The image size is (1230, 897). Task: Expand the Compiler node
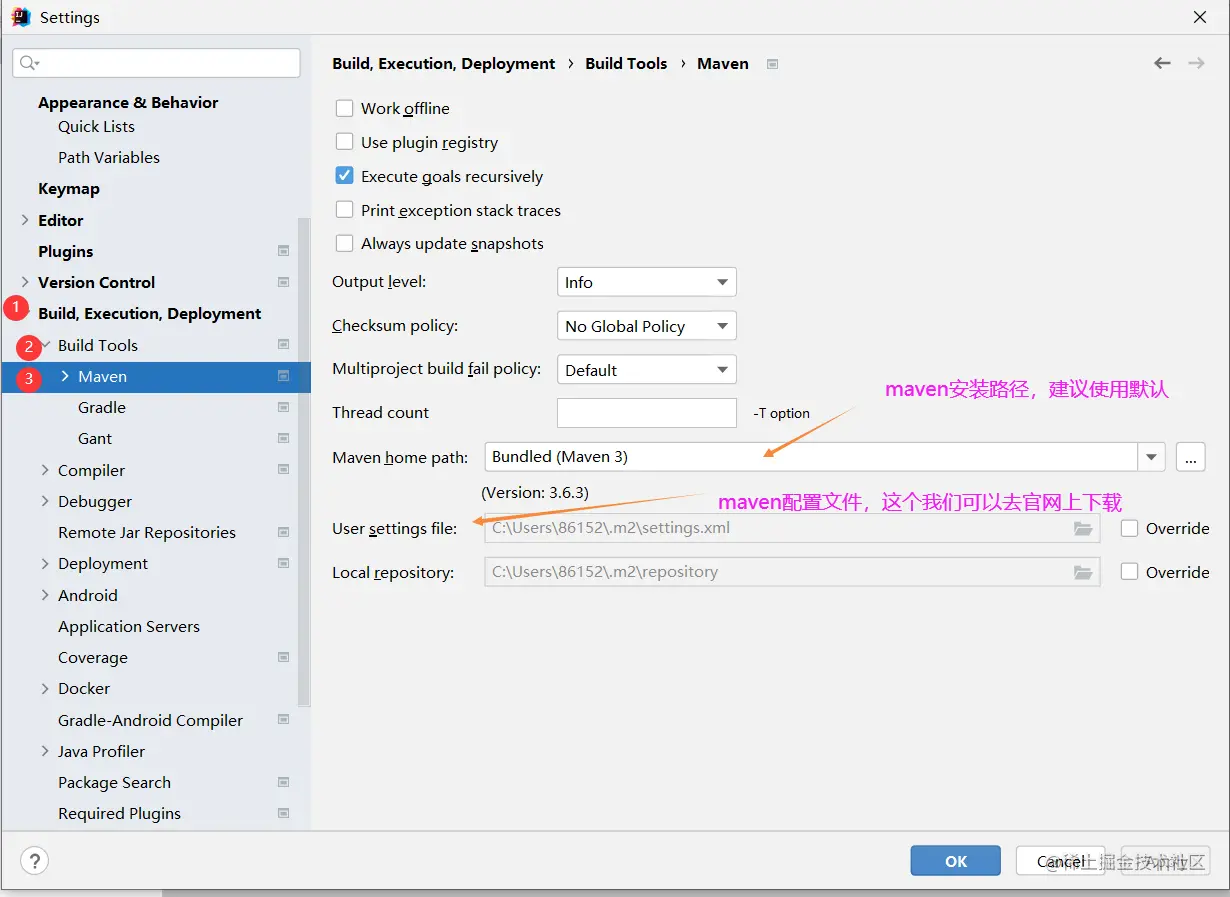[45, 470]
